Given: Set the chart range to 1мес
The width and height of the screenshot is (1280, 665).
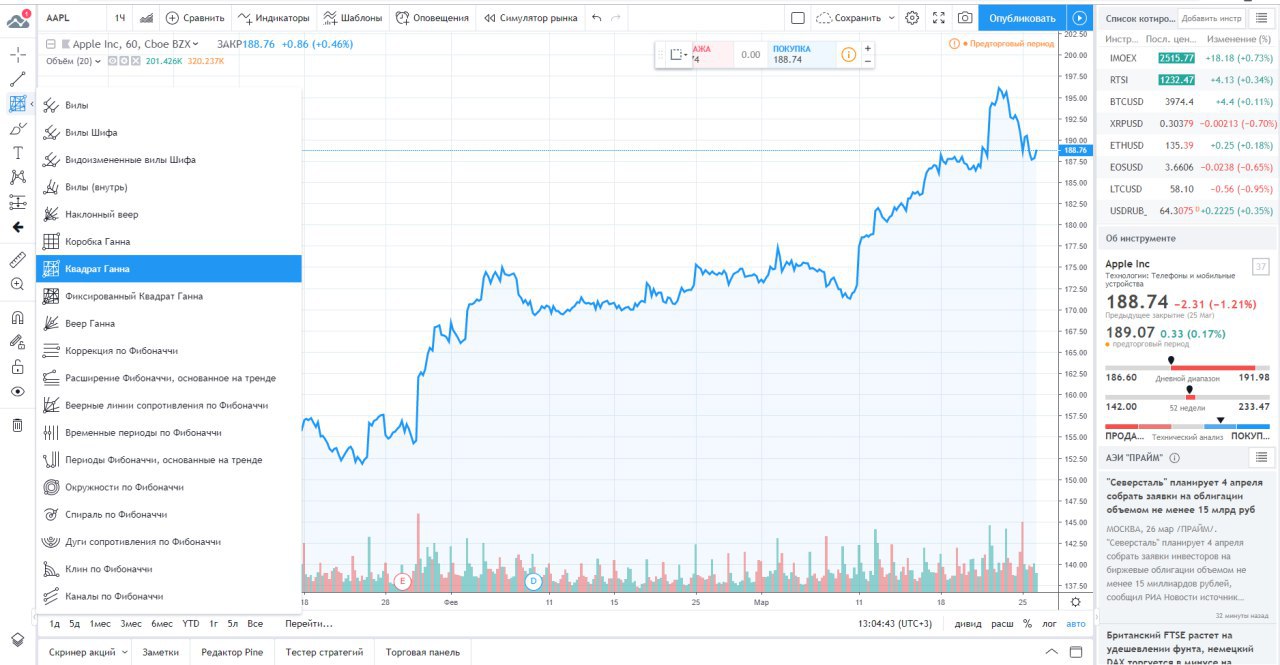Looking at the screenshot, I should point(99,624).
